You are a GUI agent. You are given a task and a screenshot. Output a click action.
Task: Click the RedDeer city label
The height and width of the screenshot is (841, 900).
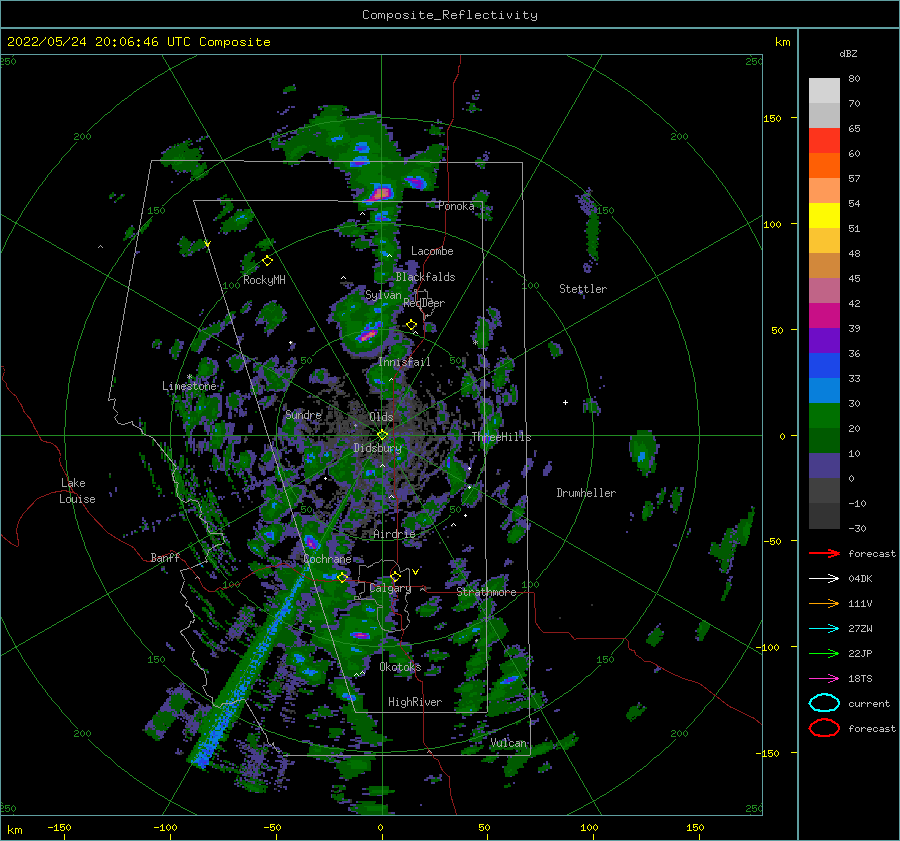[424, 303]
